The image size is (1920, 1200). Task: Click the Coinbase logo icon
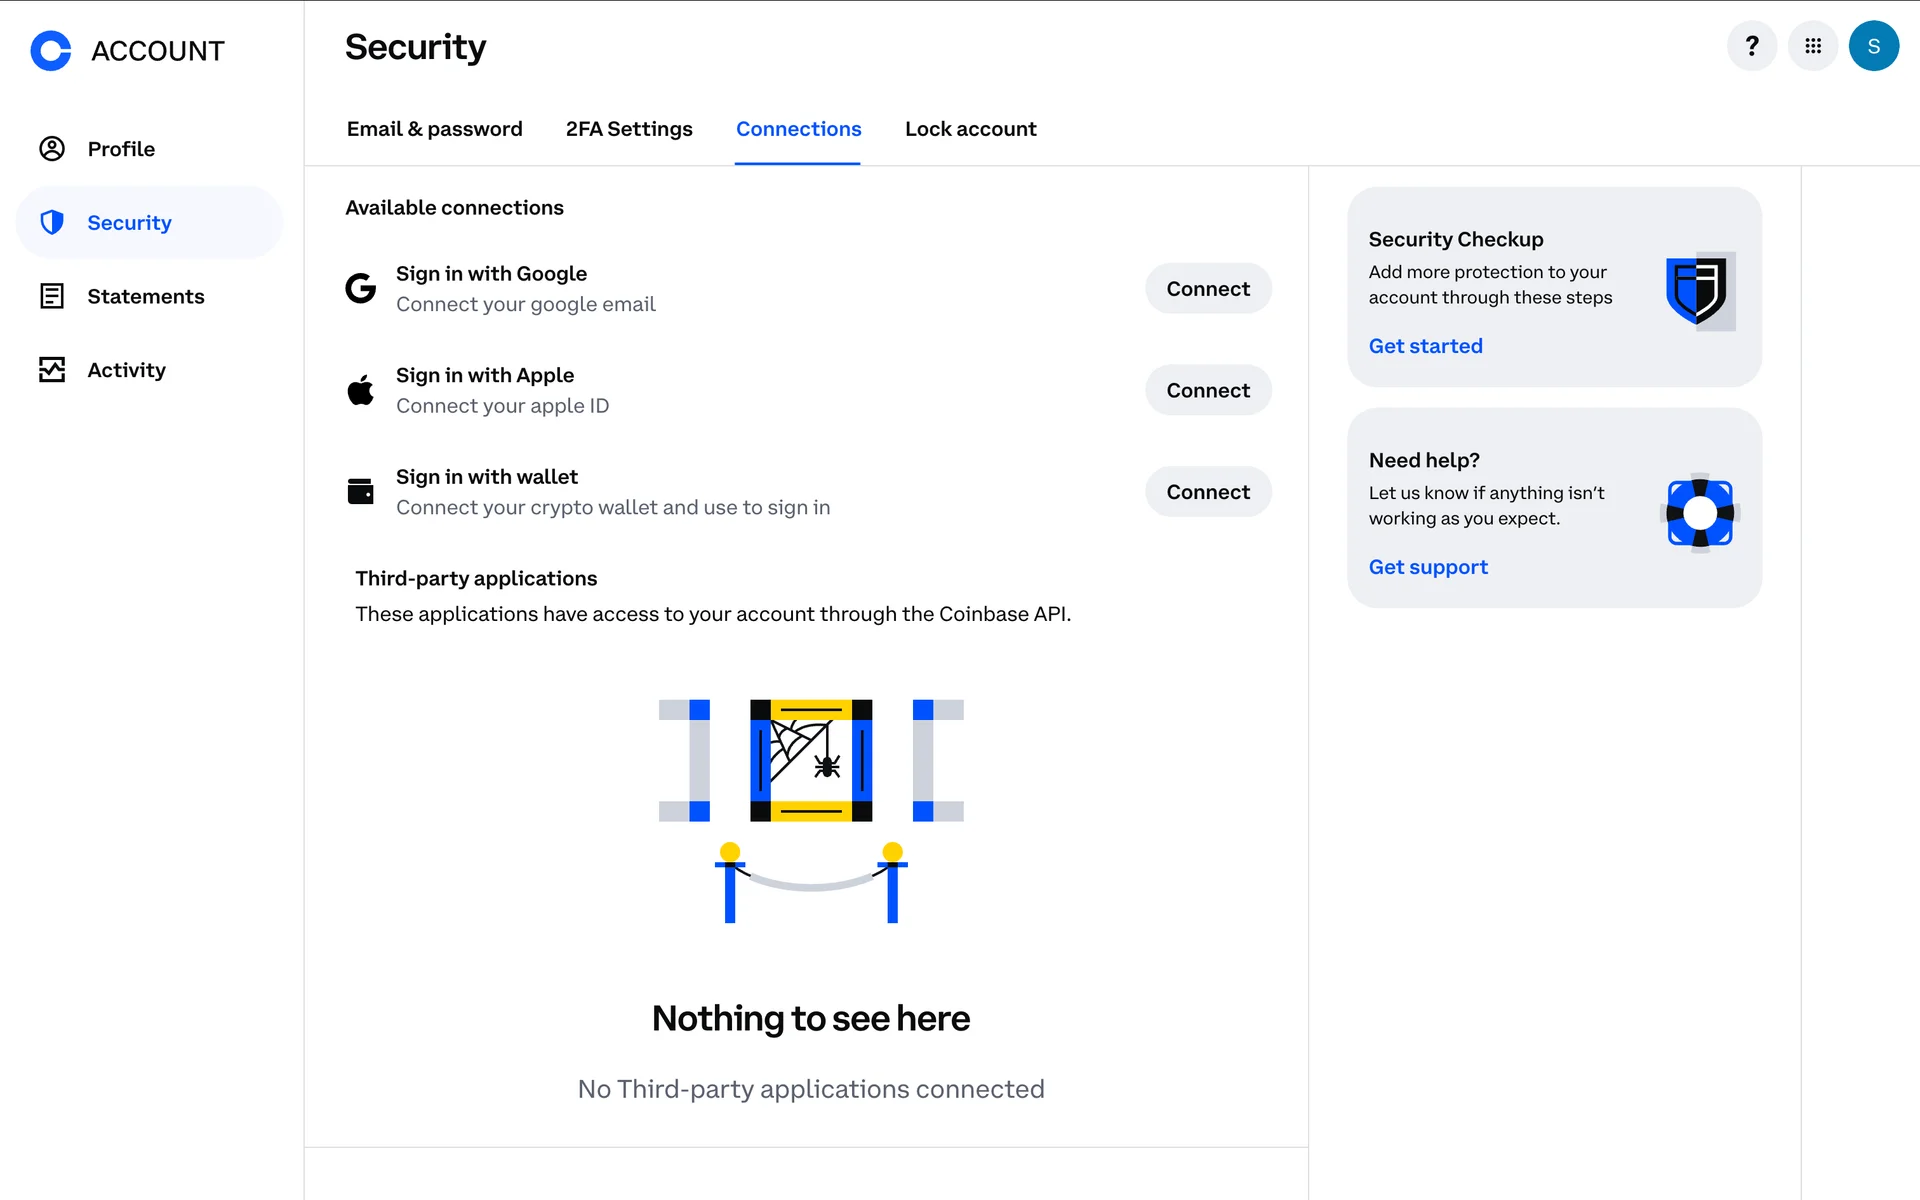[51, 50]
